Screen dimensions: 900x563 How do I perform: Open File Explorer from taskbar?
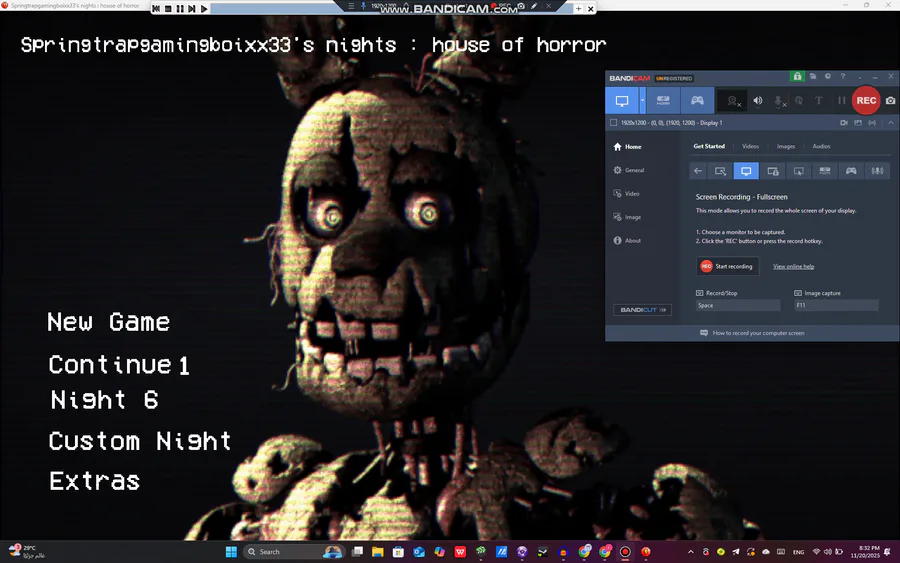tap(378, 552)
